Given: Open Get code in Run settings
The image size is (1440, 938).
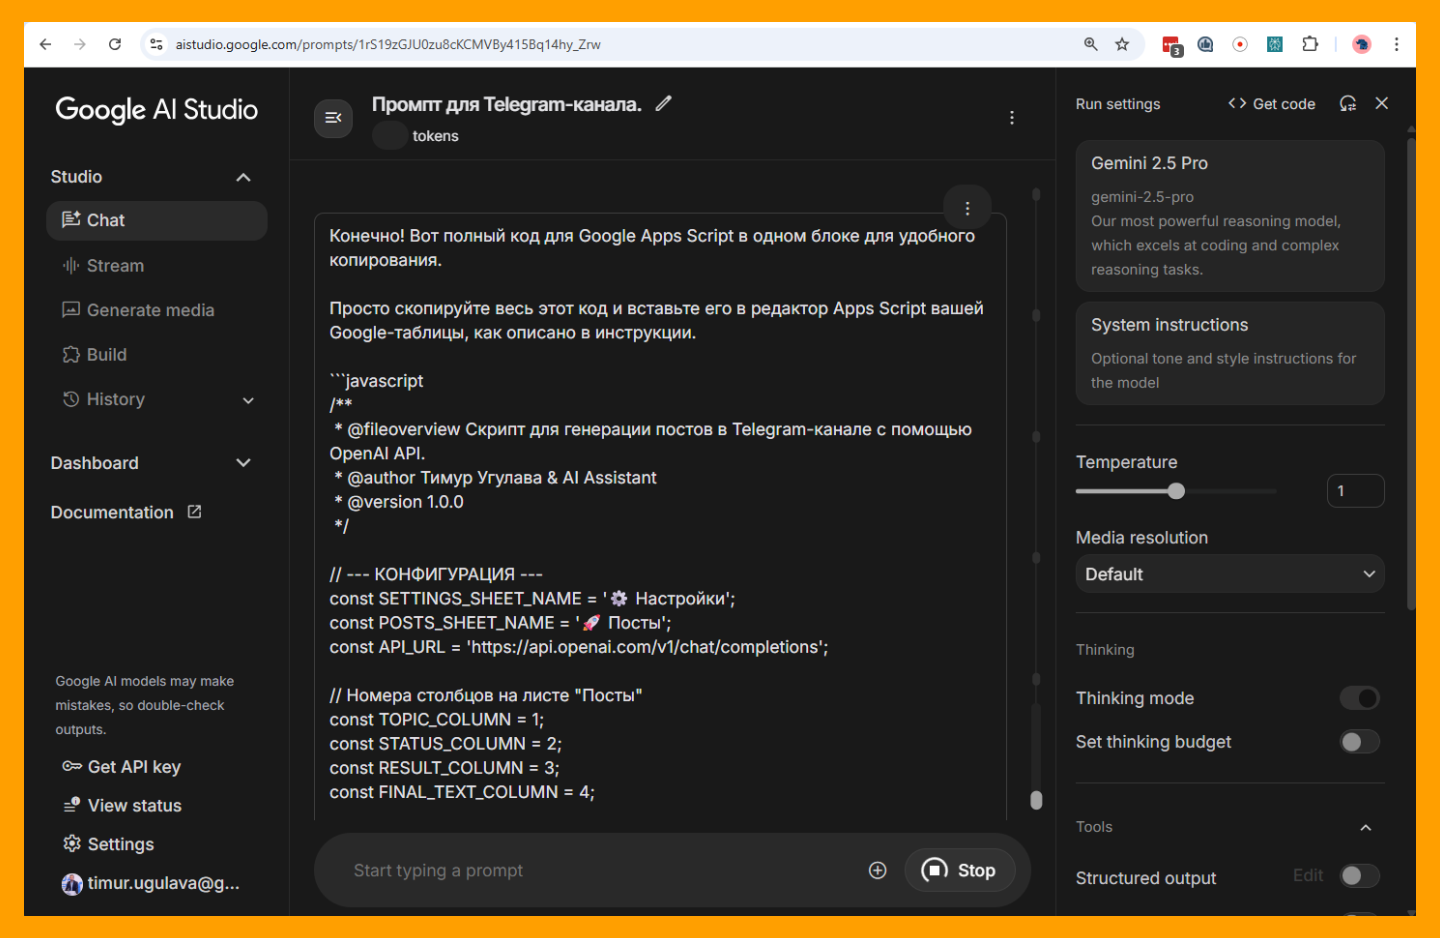Looking at the screenshot, I should pos(1271,104).
